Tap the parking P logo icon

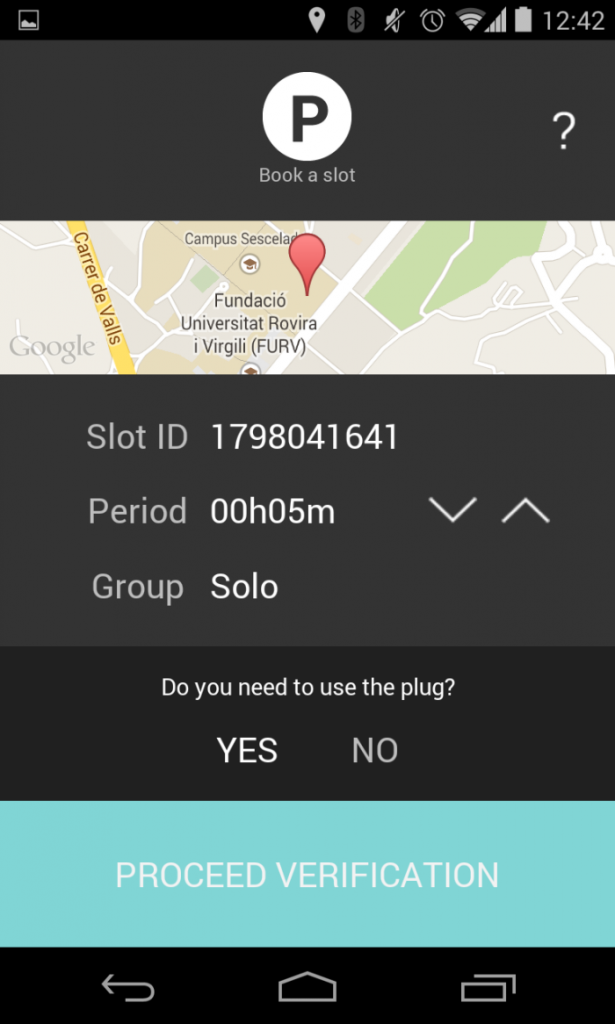pos(307,117)
